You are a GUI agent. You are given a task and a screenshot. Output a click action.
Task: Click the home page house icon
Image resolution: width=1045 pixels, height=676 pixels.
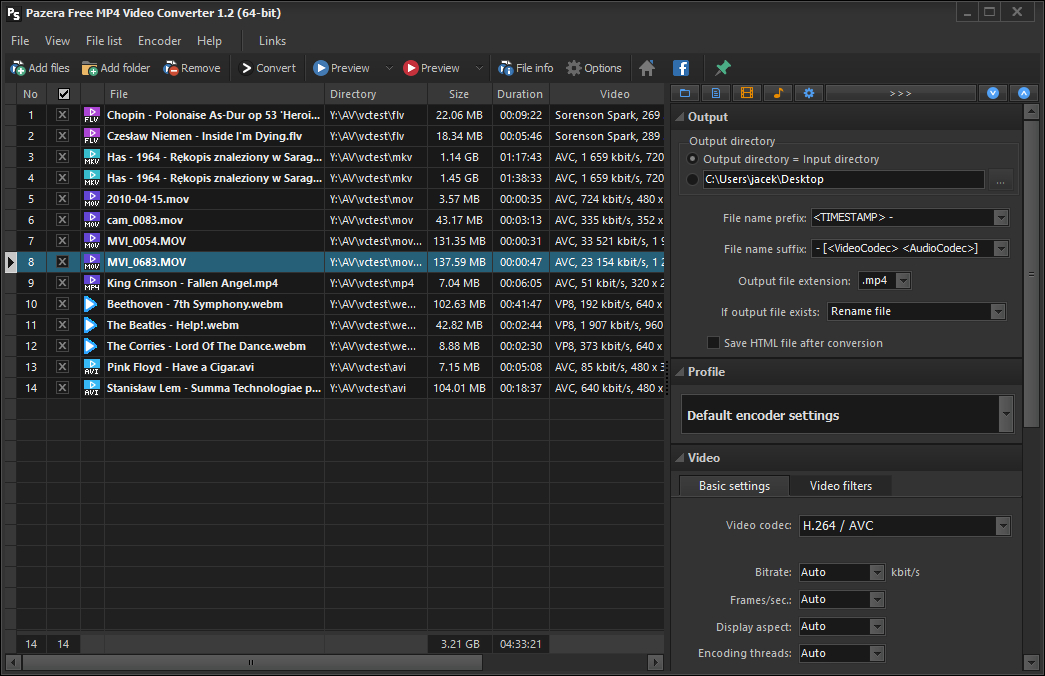(647, 68)
